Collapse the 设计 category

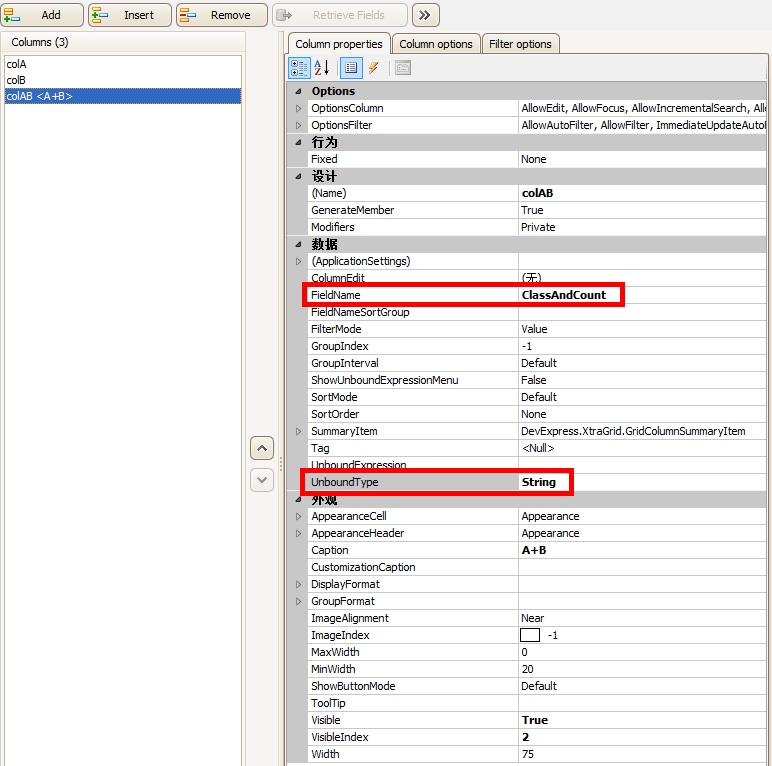298,176
